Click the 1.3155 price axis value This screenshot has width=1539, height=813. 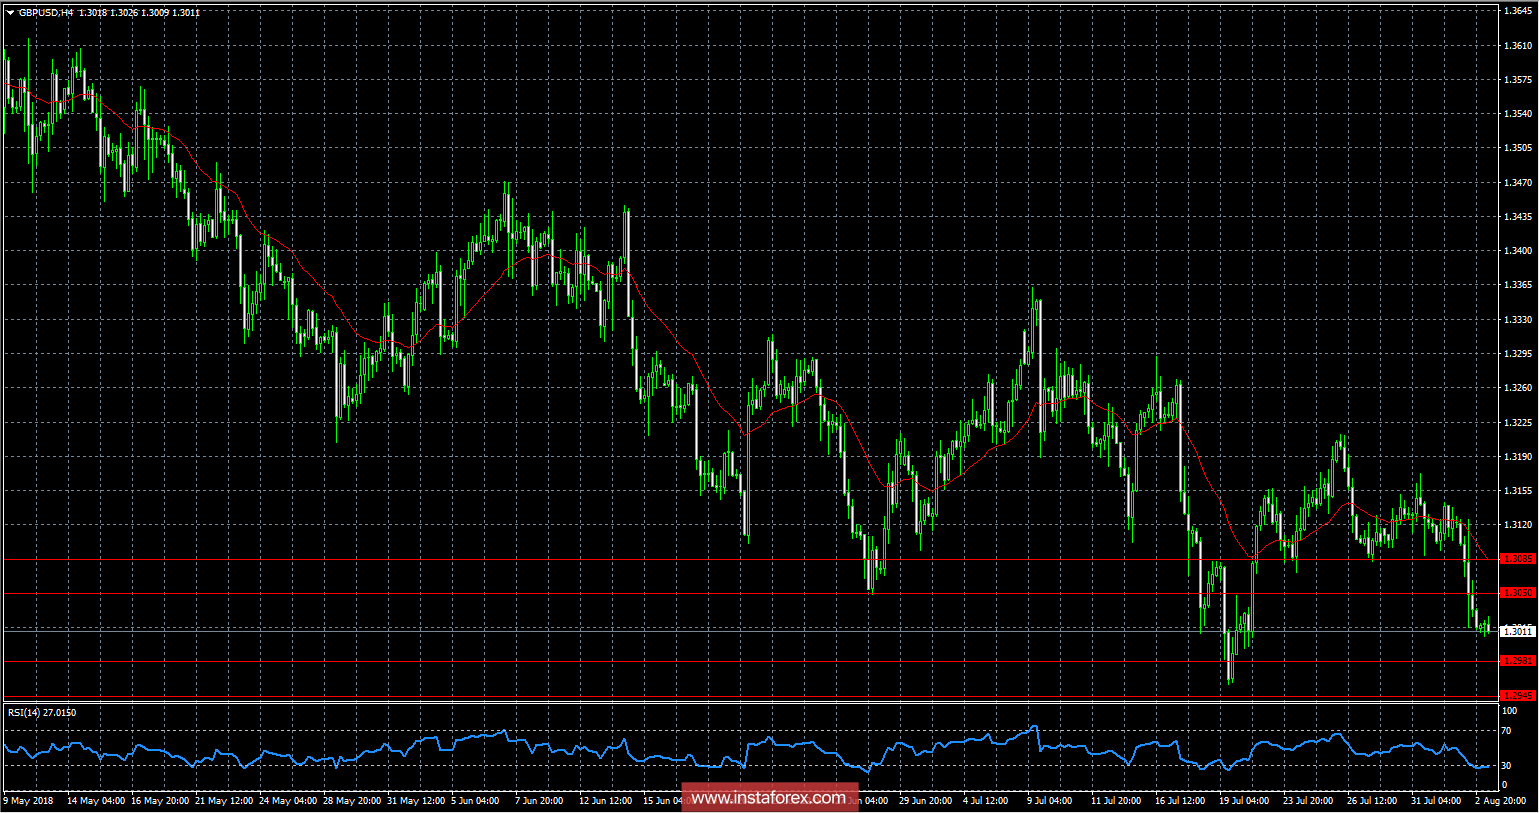1518,491
